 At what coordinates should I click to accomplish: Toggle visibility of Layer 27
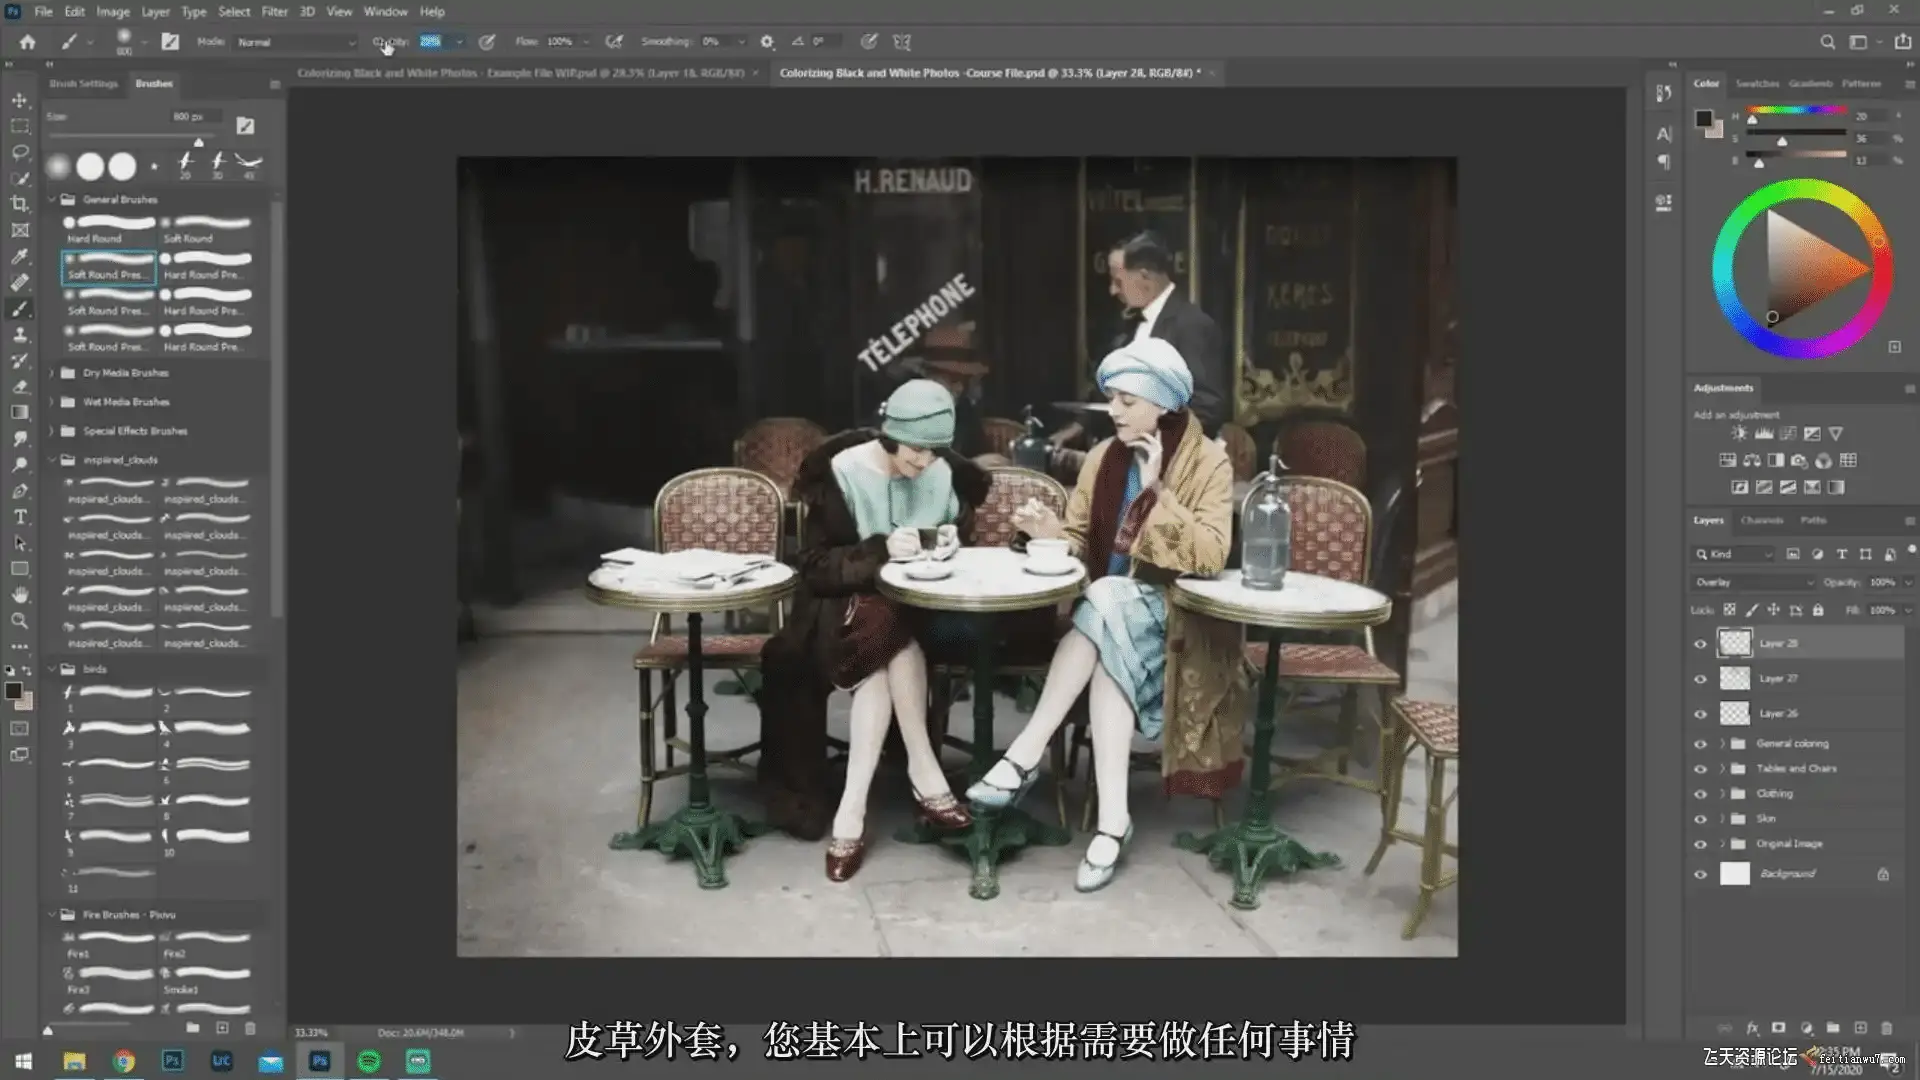coord(1700,679)
